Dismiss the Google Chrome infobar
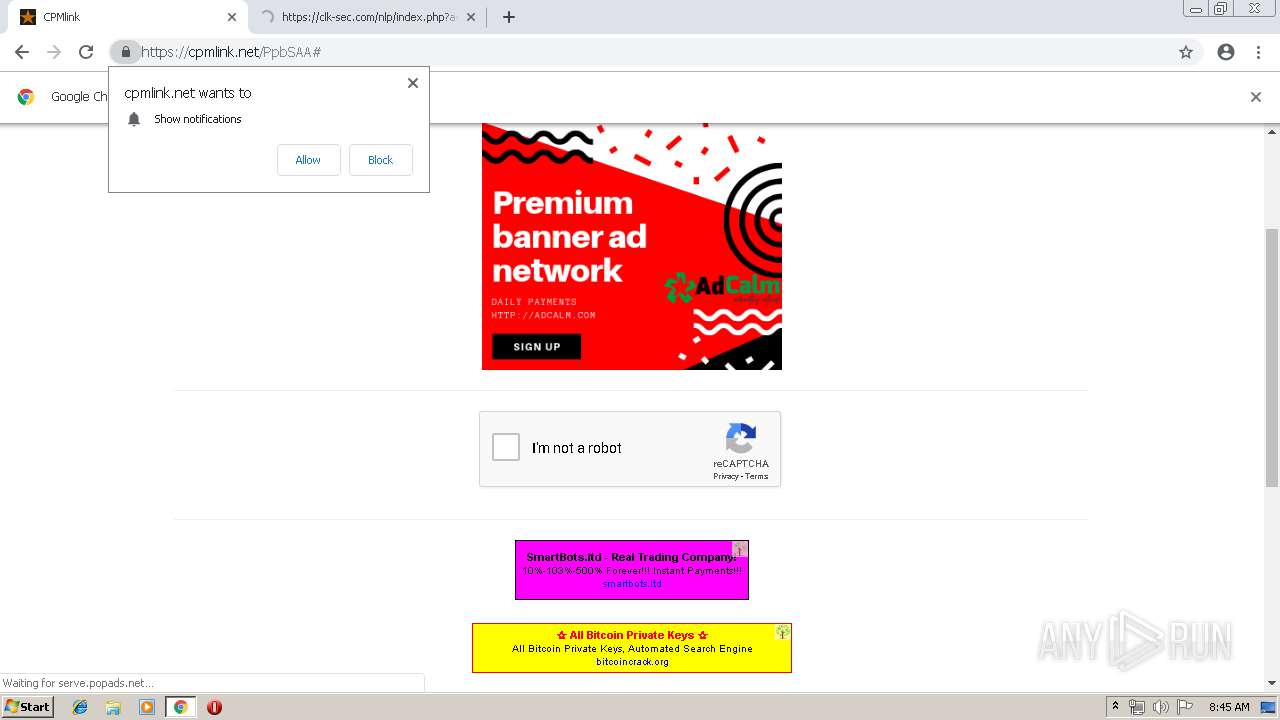1280x720 pixels. coord(1255,97)
